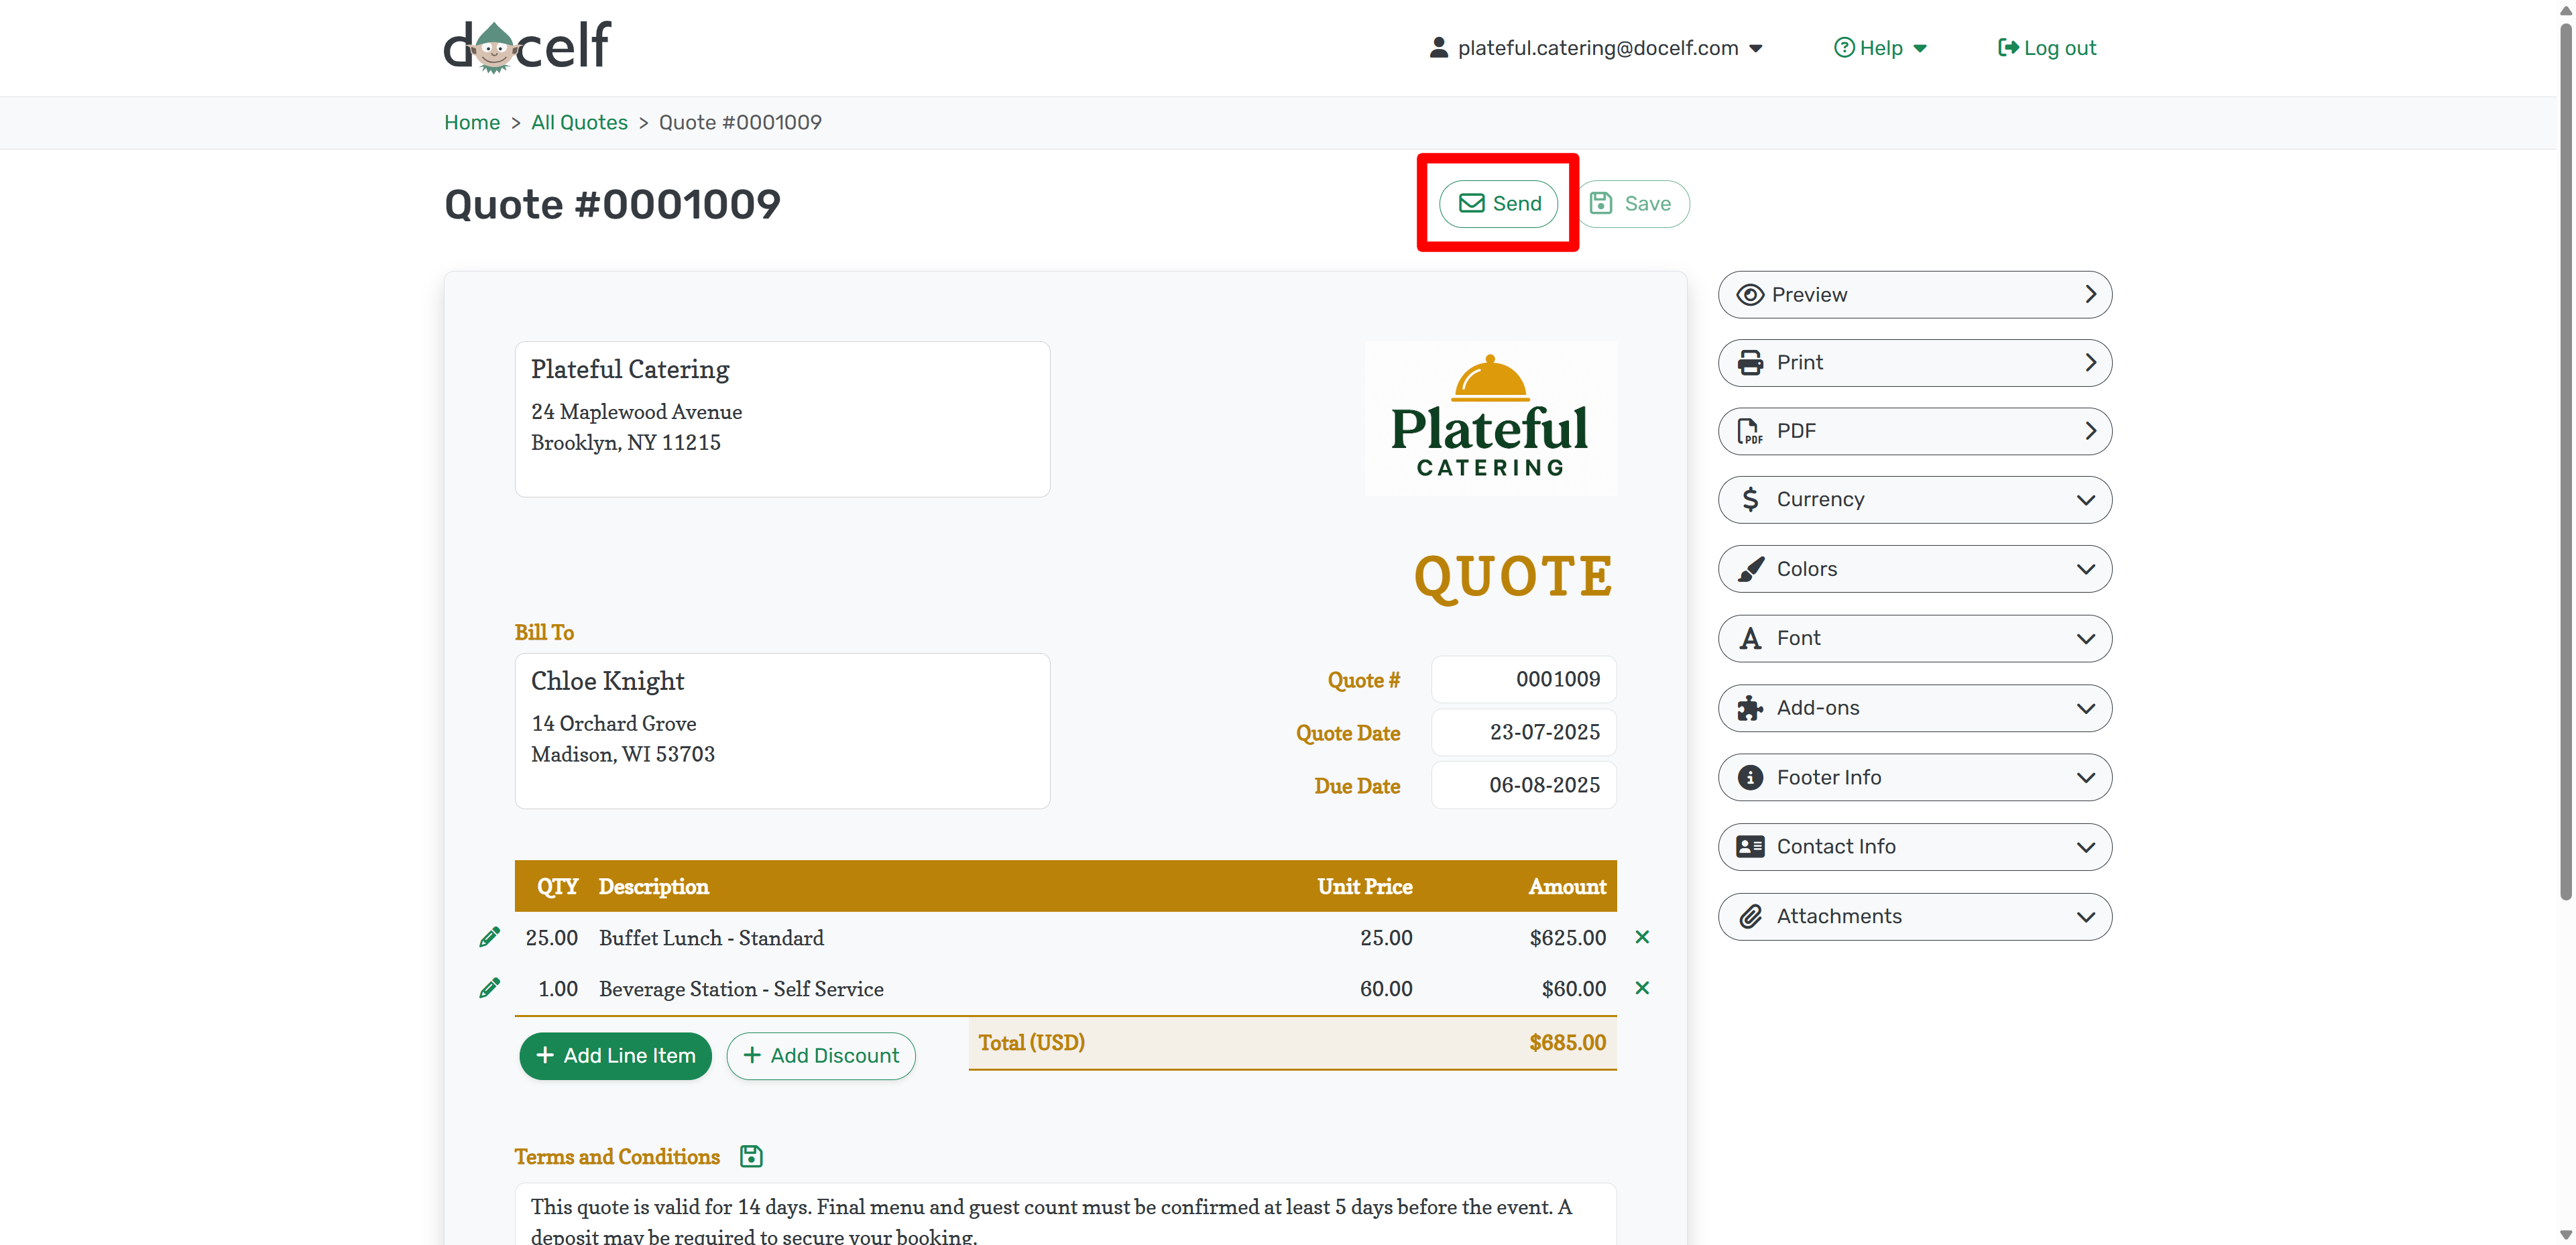Screen dimensions: 2576x1245
Task: Go to All Quotes breadcrumb
Action: (579, 122)
